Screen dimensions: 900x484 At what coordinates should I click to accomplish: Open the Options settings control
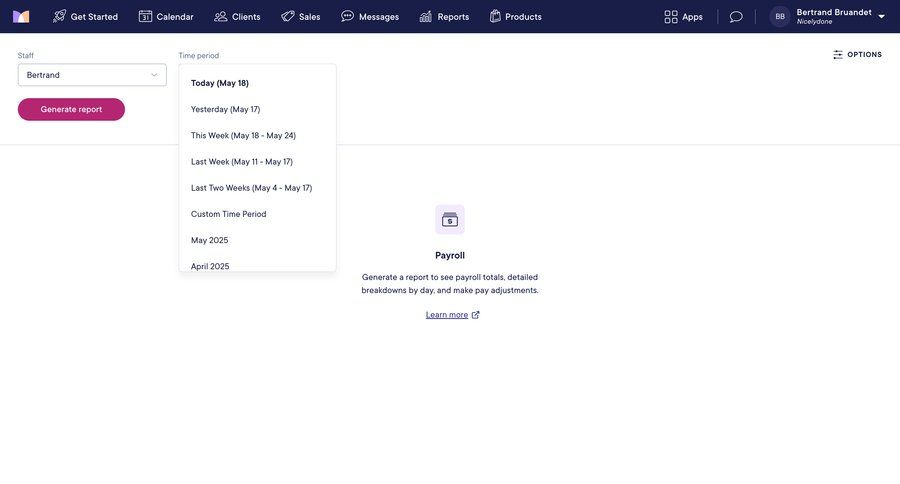857,55
